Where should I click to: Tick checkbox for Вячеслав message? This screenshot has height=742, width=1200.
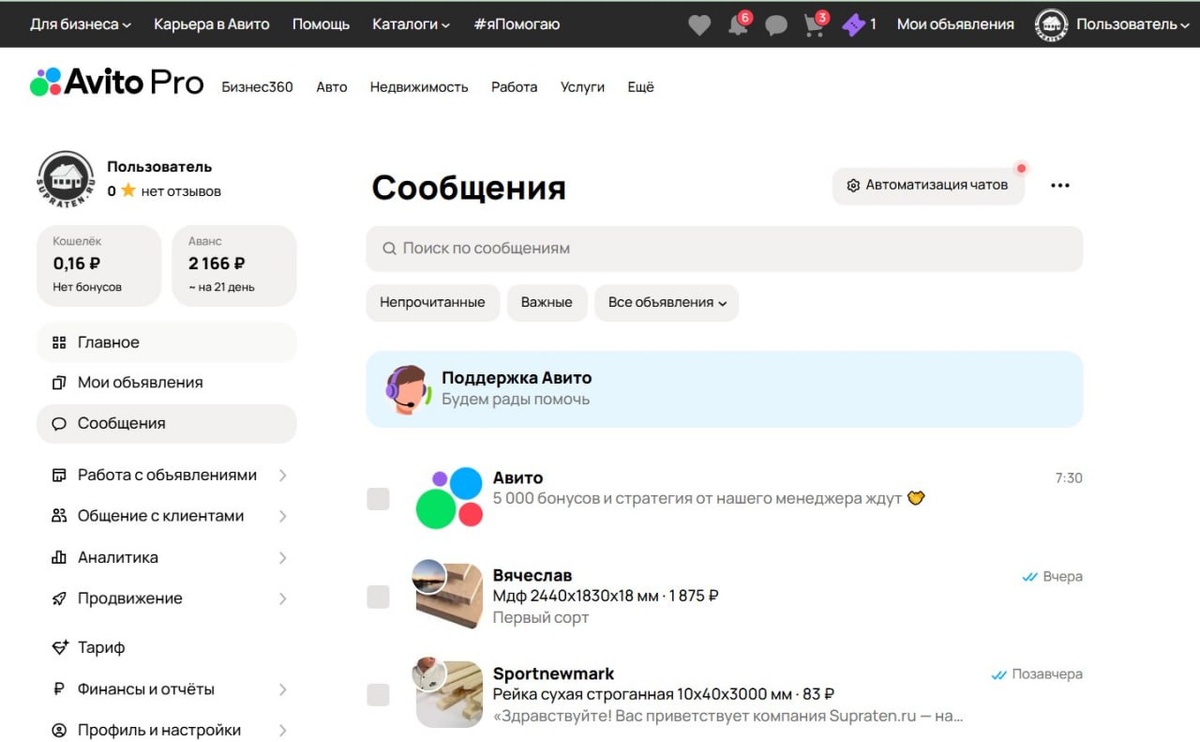(x=378, y=597)
